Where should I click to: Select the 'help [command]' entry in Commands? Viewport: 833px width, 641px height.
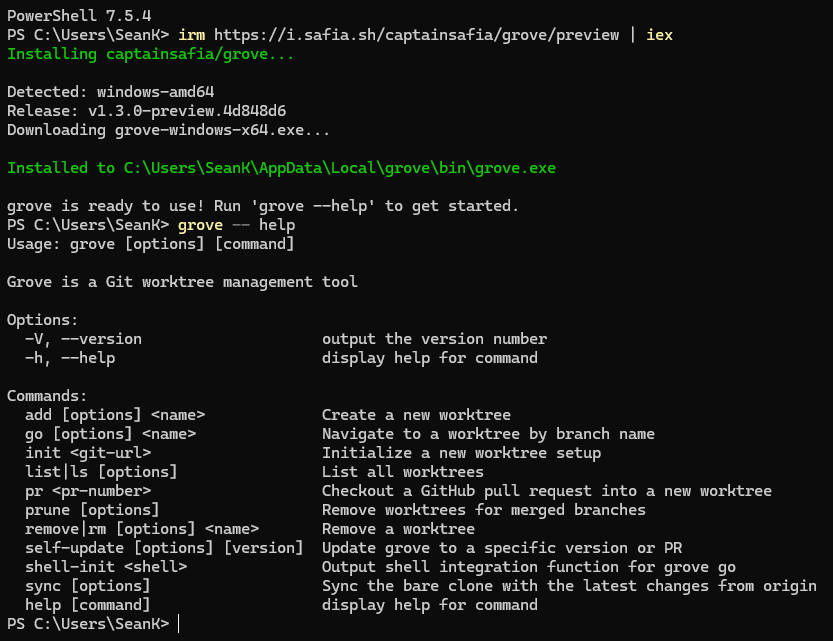tap(88, 605)
